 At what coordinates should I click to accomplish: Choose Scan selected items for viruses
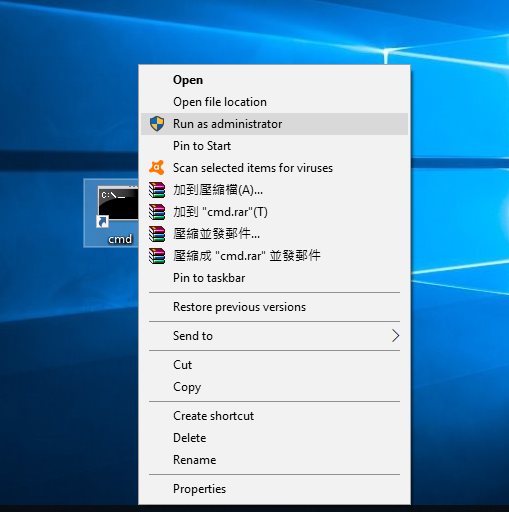click(274, 168)
